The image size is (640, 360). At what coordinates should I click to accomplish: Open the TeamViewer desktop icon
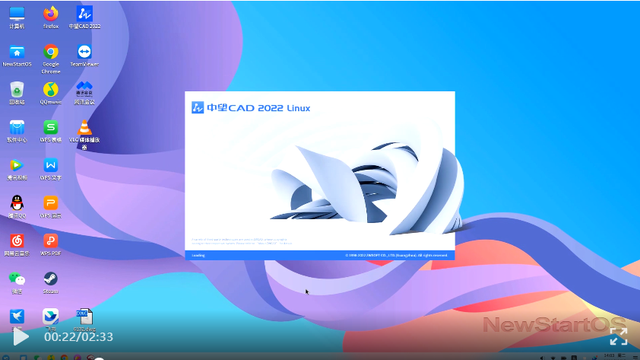point(84,56)
